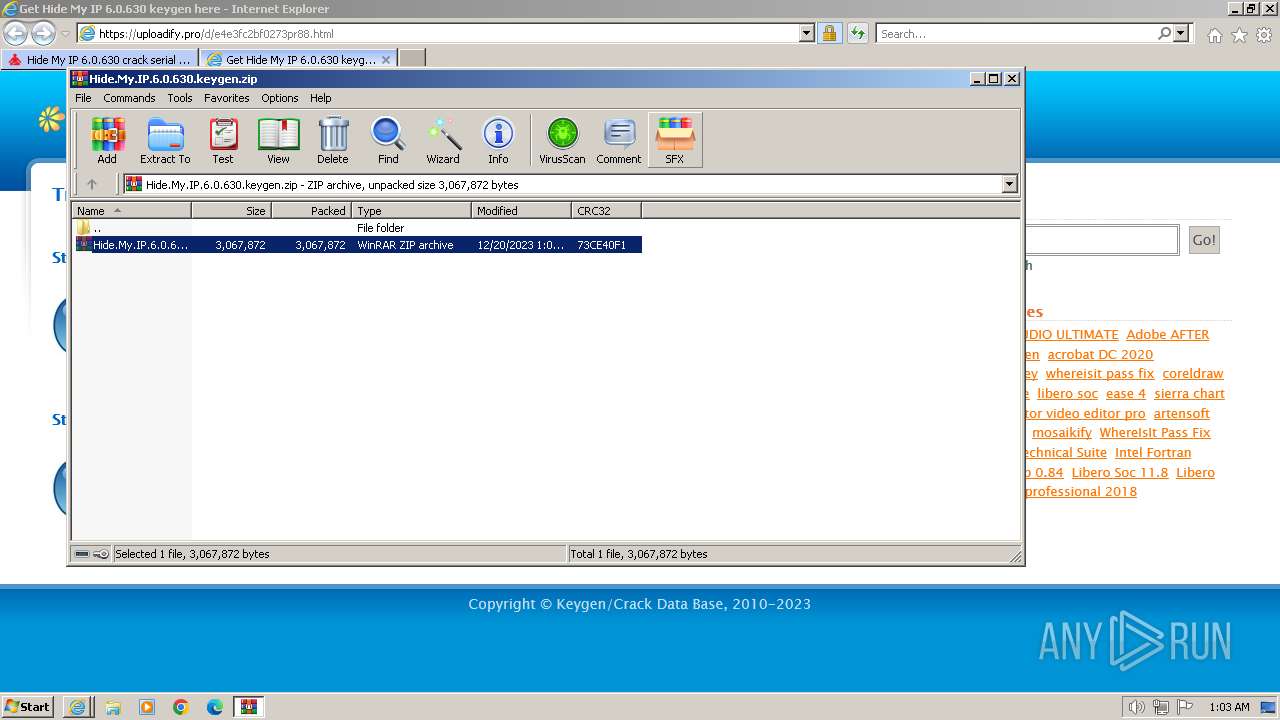Screen dimensions: 1280x720
Task: Sort by Size column header
Action: point(231,210)
